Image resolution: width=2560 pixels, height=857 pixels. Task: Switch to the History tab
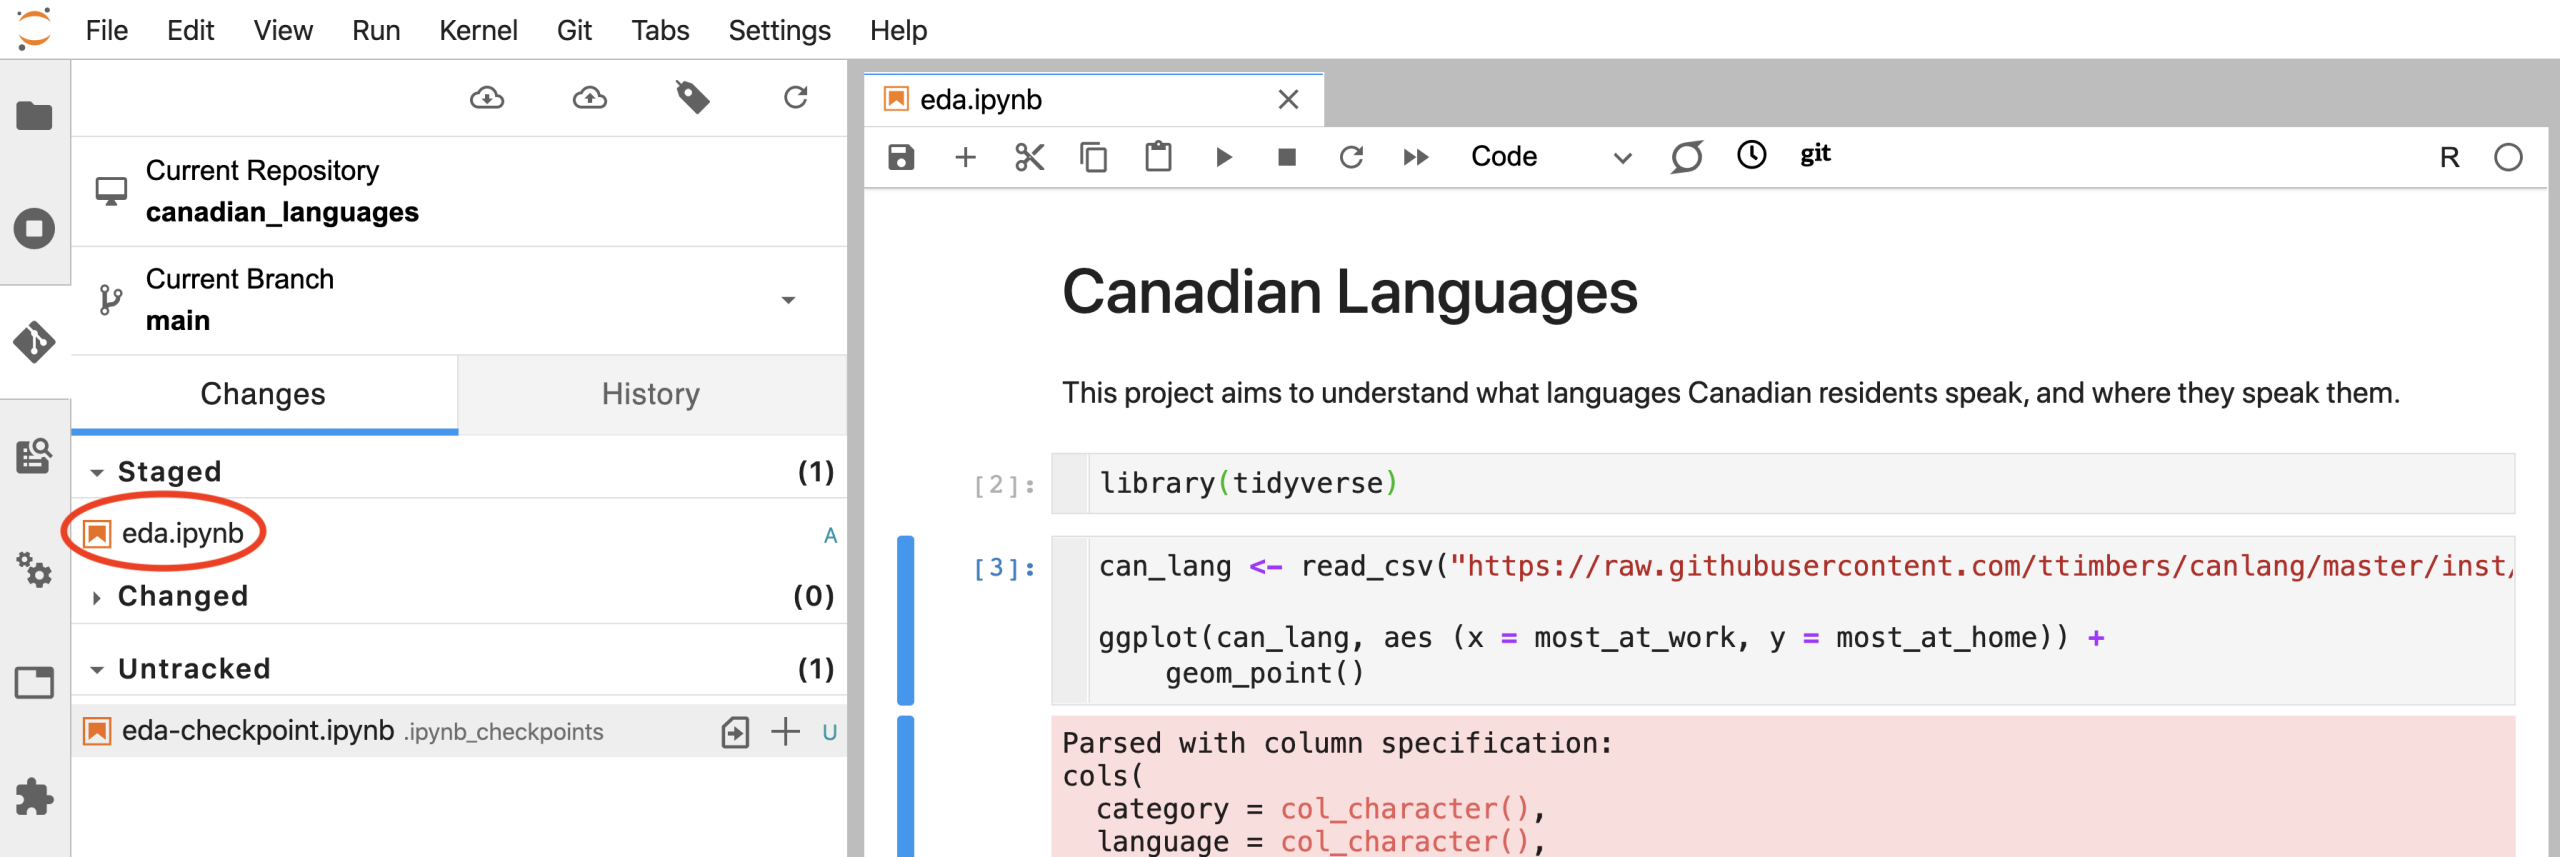tap(651, 394)
